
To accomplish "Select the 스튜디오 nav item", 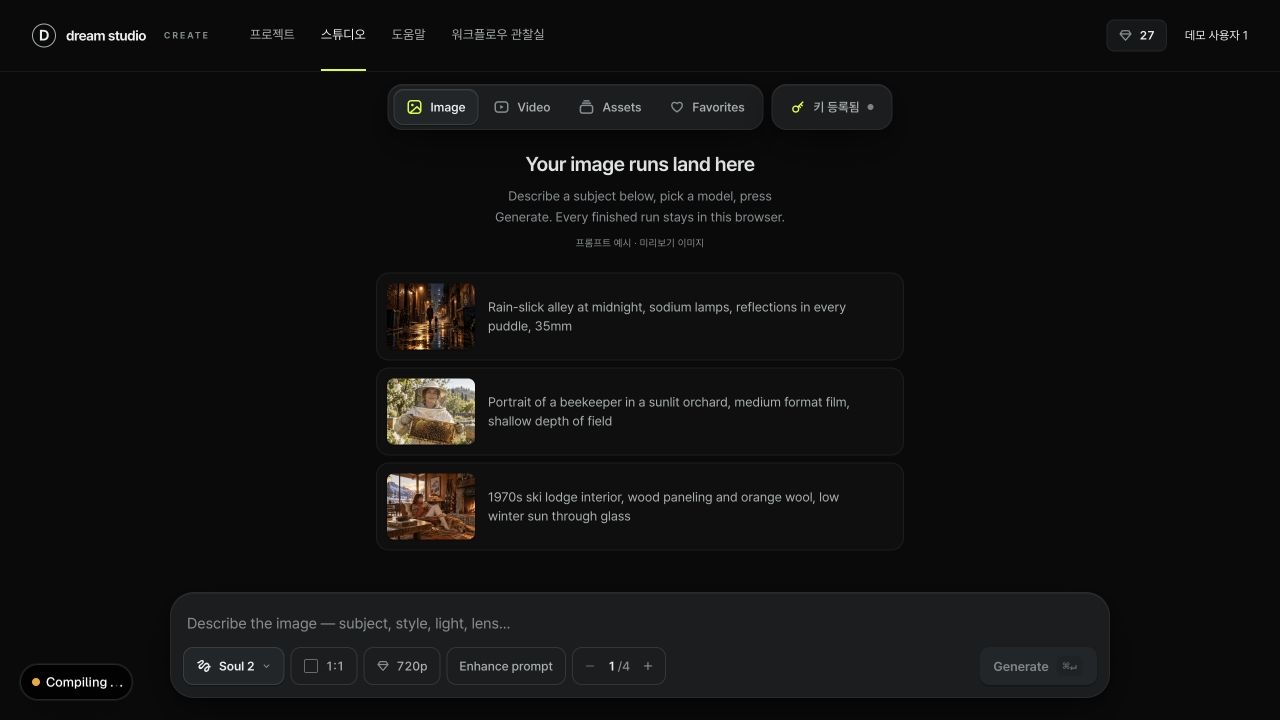I will pyautogui.click(x=343, y=34).
